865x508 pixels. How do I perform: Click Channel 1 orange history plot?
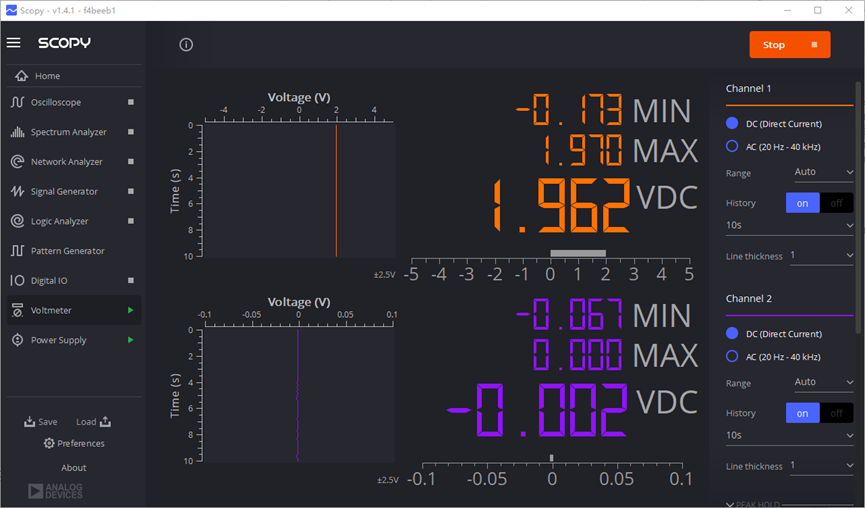298,191
